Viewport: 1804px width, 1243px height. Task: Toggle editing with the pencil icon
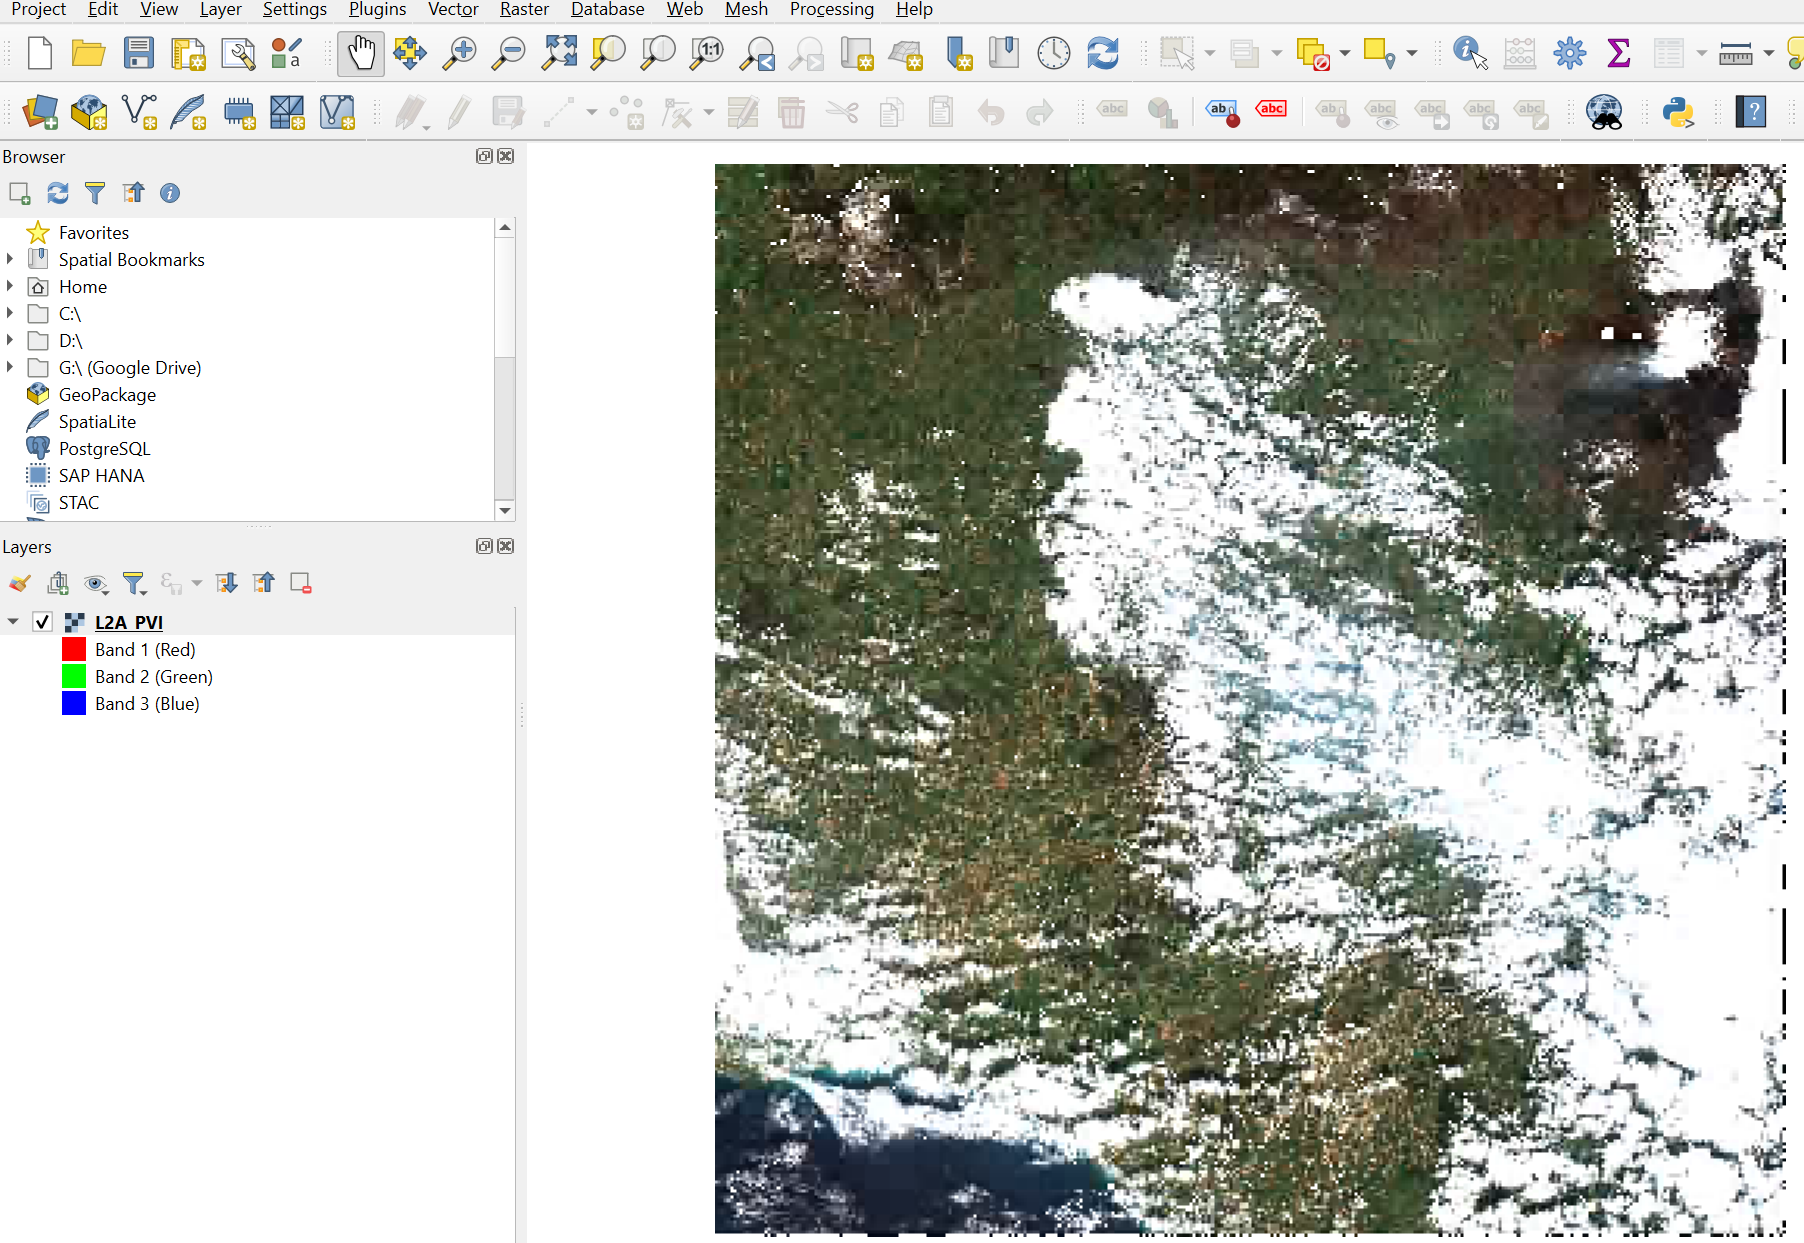(x=458, y=112)
